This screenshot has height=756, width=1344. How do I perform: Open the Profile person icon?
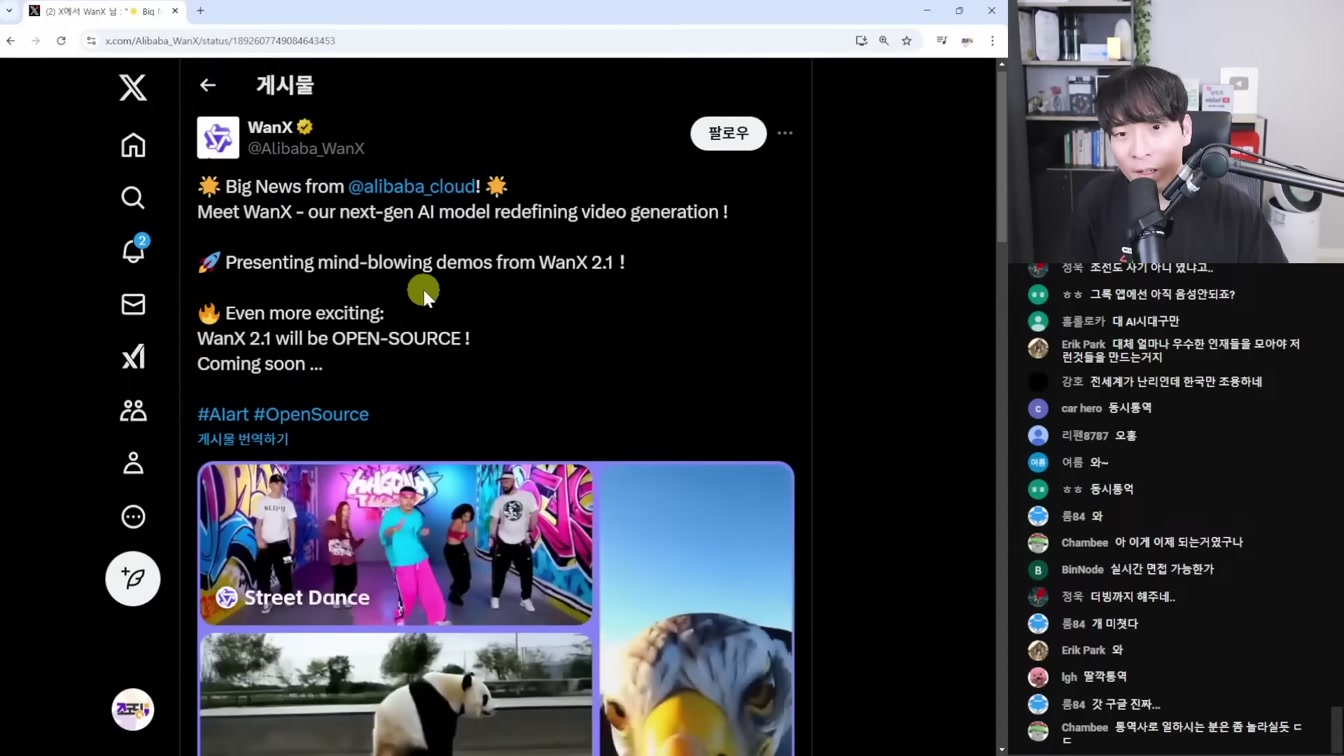(x=133, y=463)
